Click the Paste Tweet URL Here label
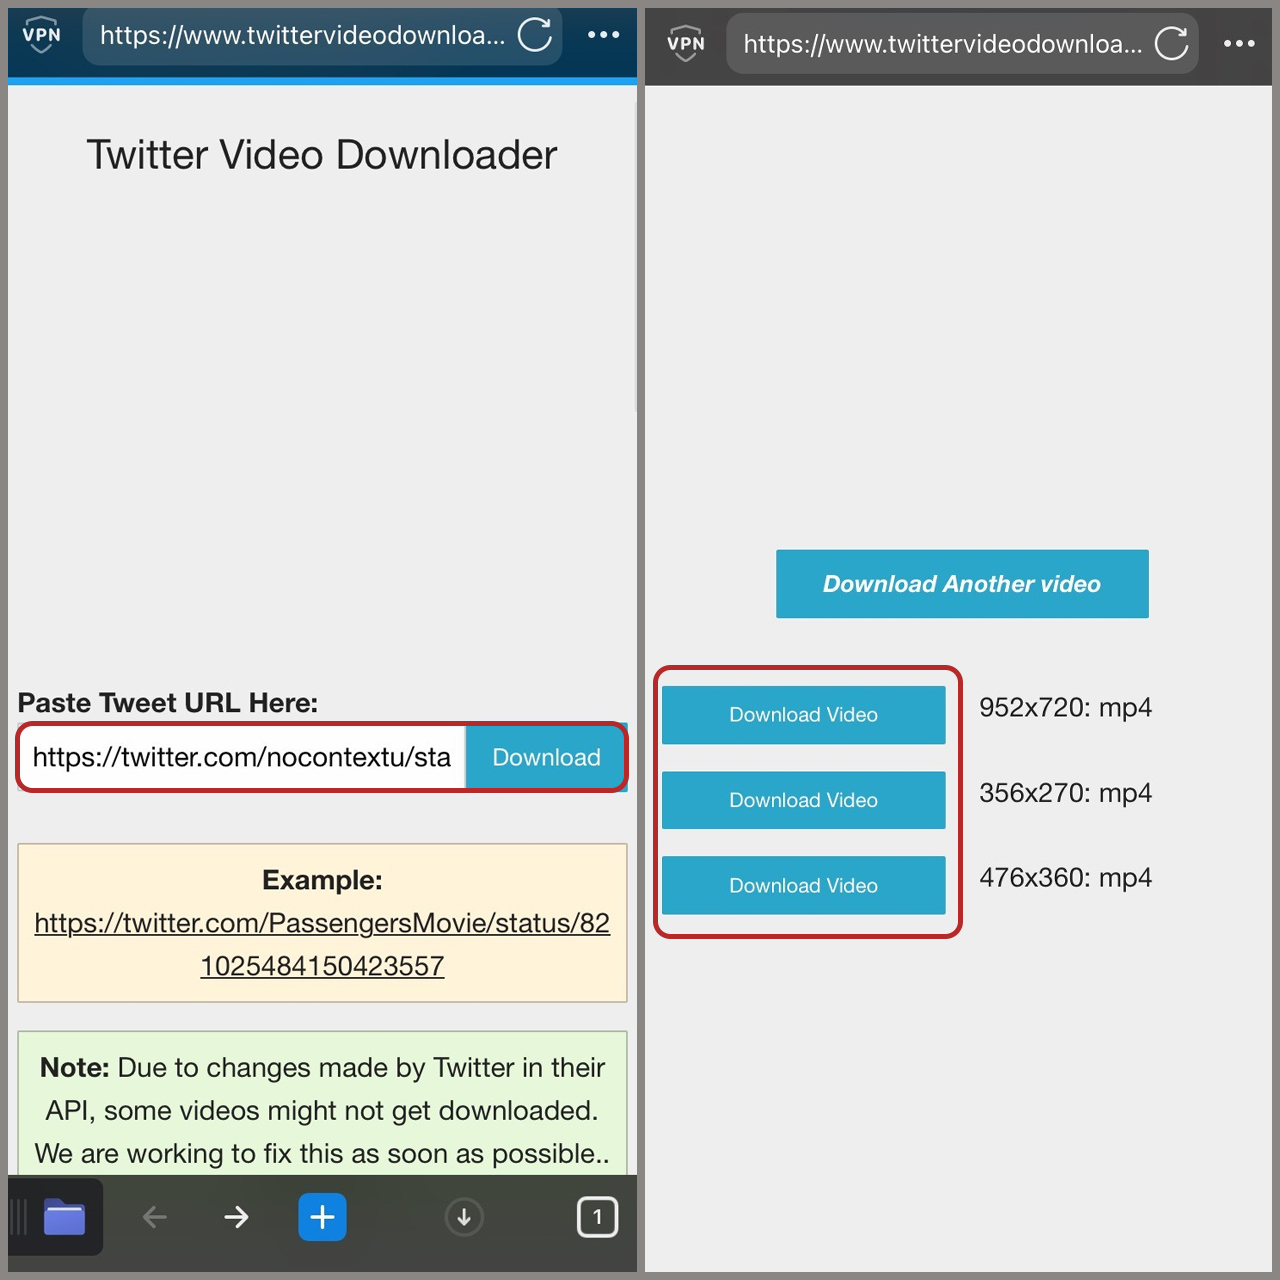 point(168,703)
